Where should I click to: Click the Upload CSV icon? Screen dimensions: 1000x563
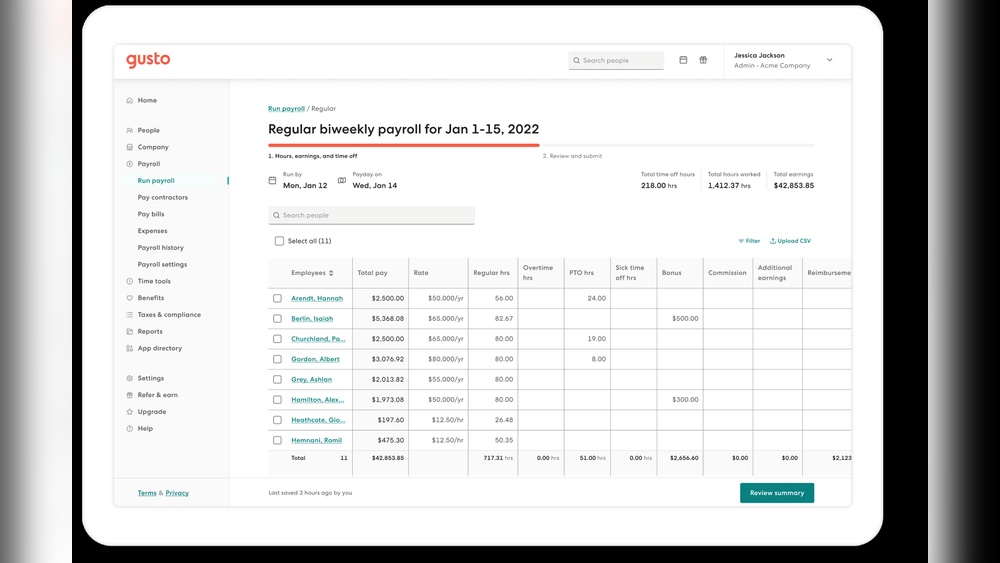click(x=772, y=241)
